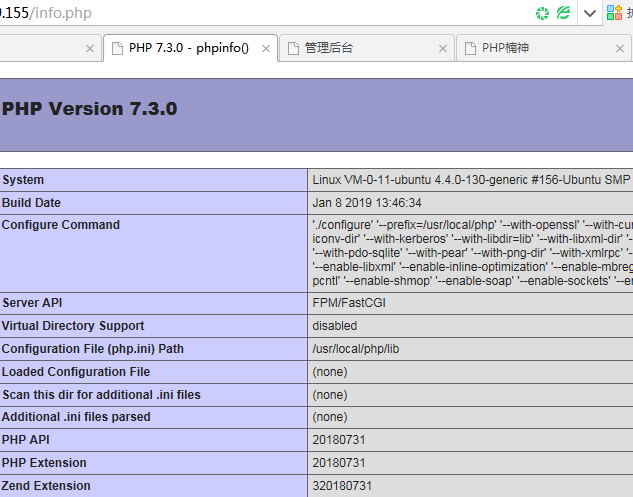Click the disabled value cell
This screenshot has width=633, height=497.
[335, 326]
